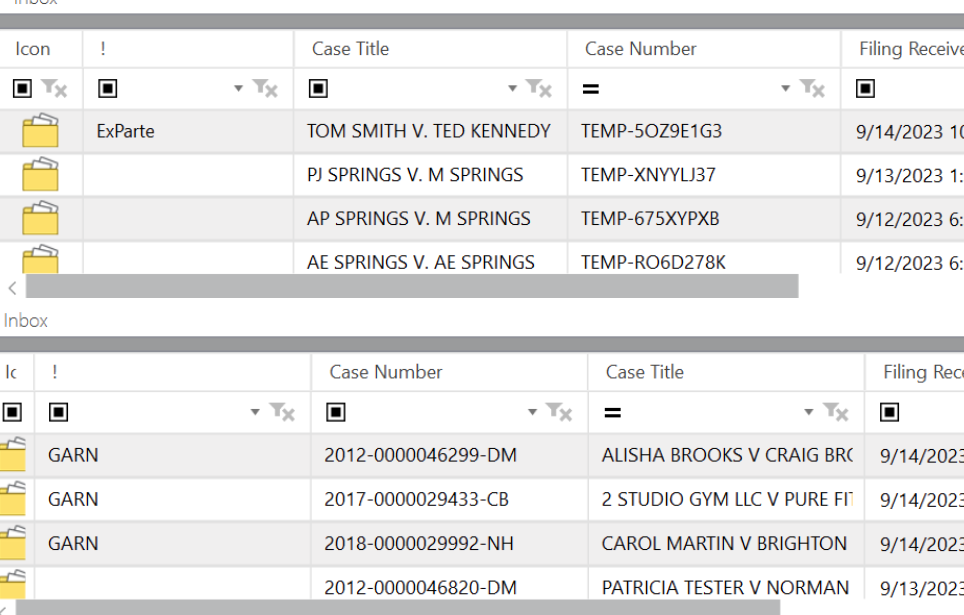
Task: Click folder icon for AP SPRINGS V. M SPRINGS row
Action: [x=40, y=219]
